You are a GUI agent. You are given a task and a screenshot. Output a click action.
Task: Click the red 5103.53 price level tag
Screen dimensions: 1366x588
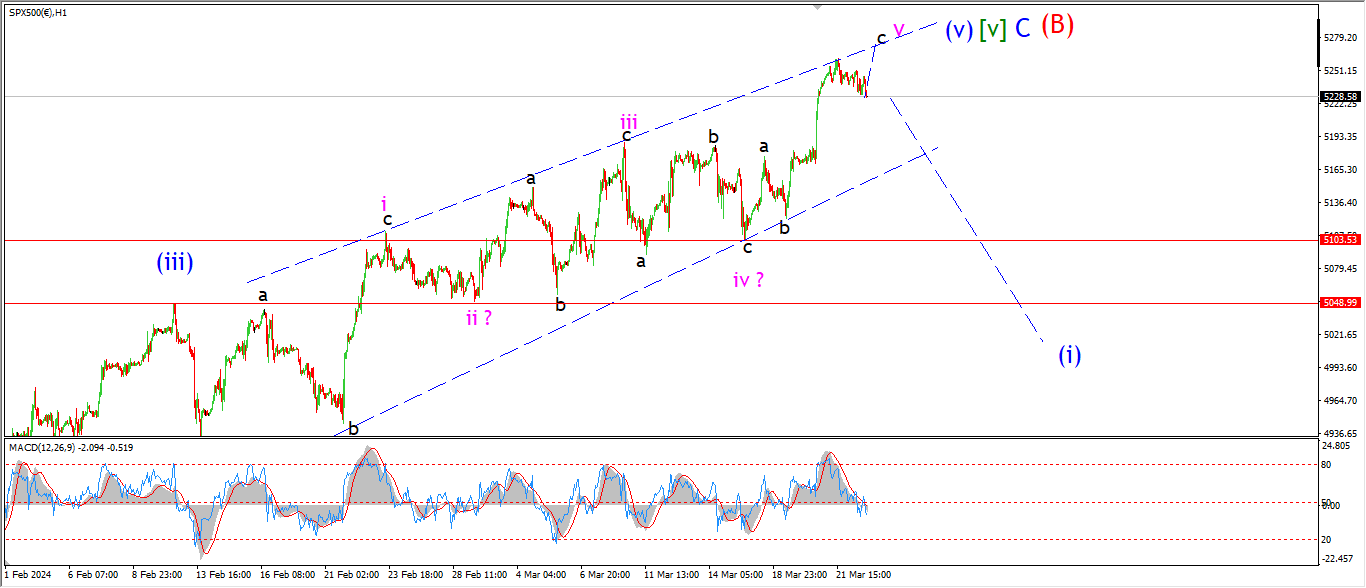pos(1339,240)
